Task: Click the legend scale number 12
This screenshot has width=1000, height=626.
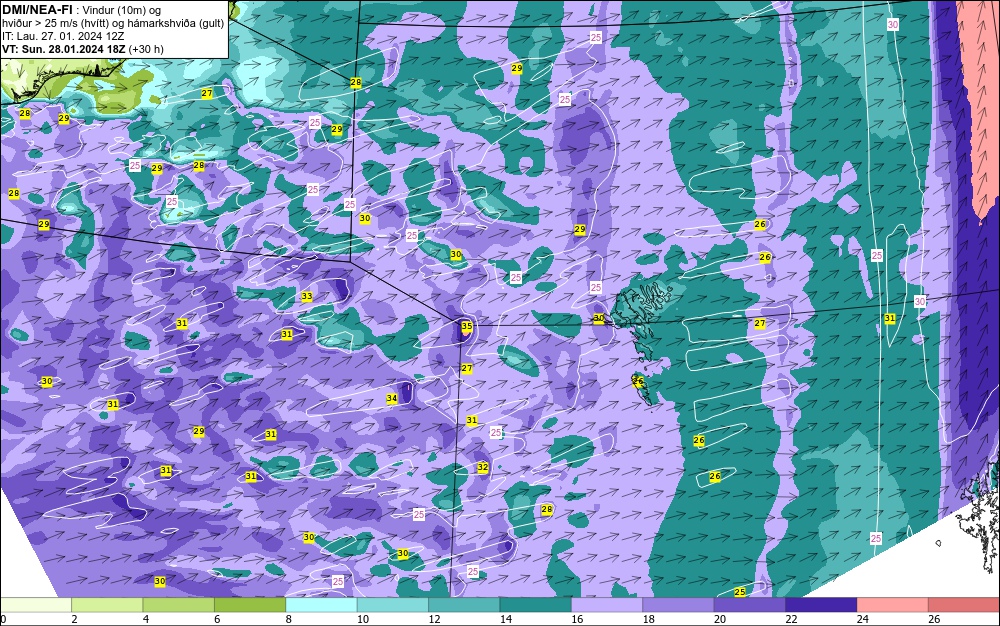Action: [x=434, y=619]
